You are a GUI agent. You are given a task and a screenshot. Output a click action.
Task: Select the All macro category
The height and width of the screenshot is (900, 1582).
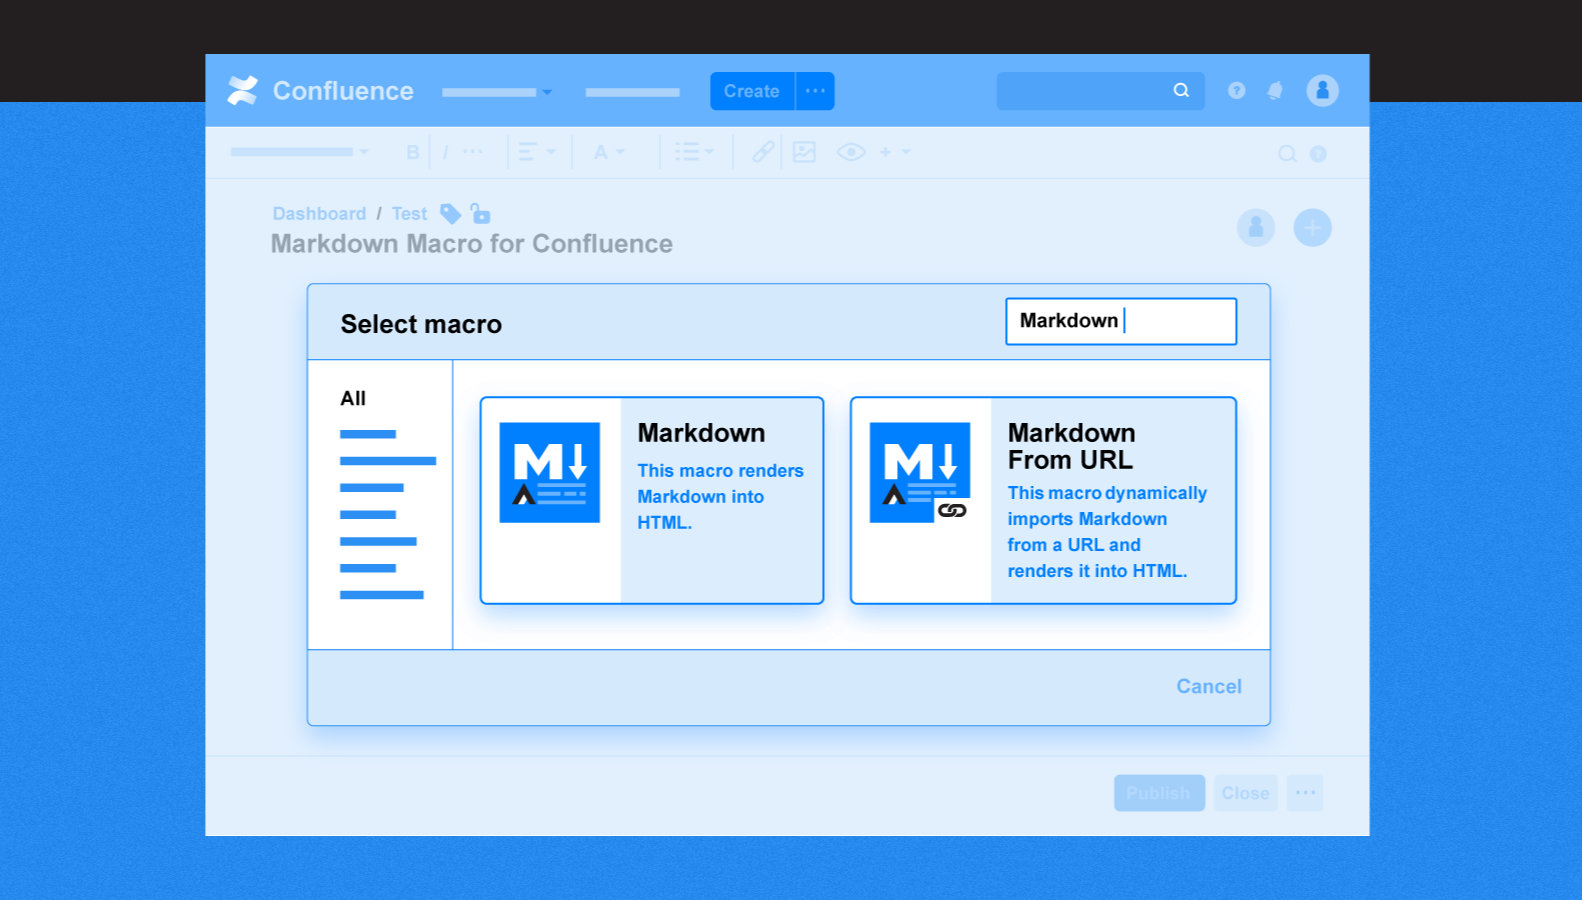tap(353, 398)
